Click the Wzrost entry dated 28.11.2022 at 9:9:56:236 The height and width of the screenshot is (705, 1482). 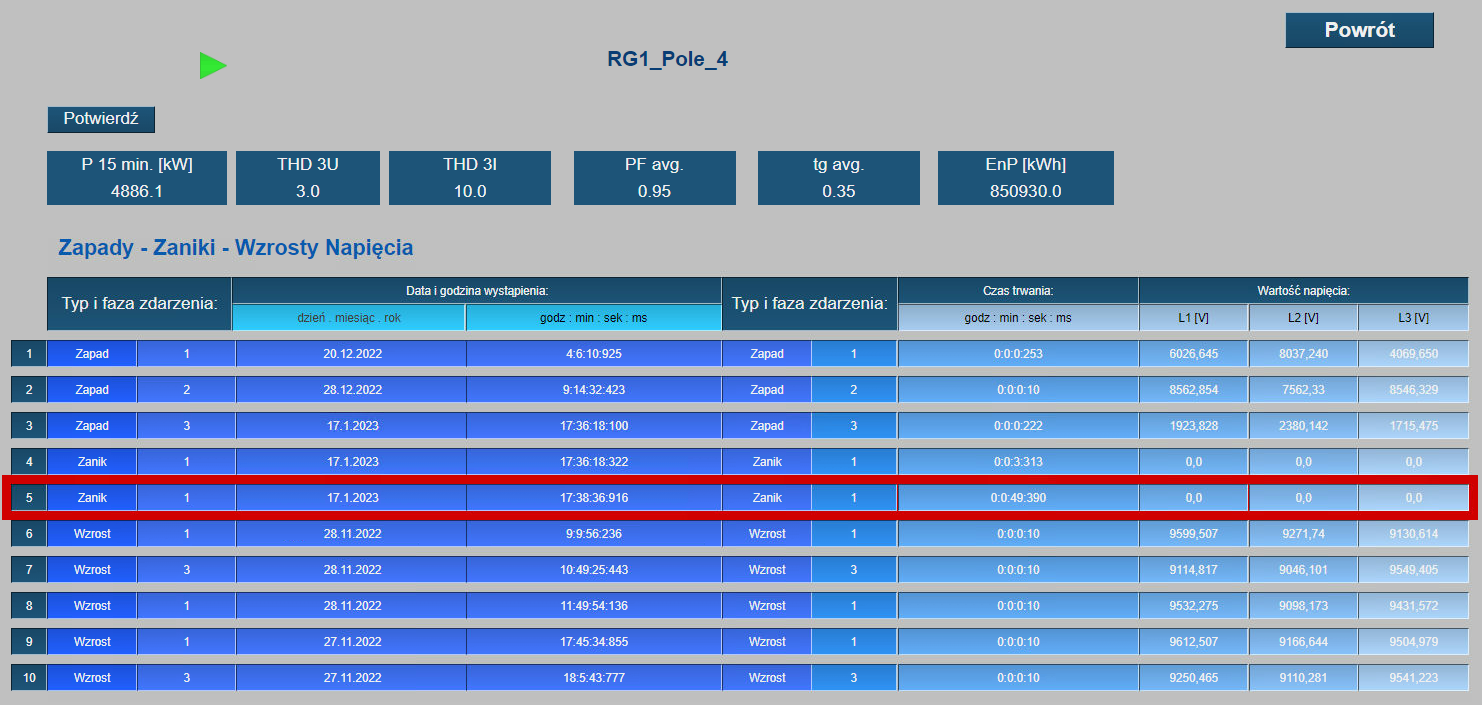click(x=91, y=533)
